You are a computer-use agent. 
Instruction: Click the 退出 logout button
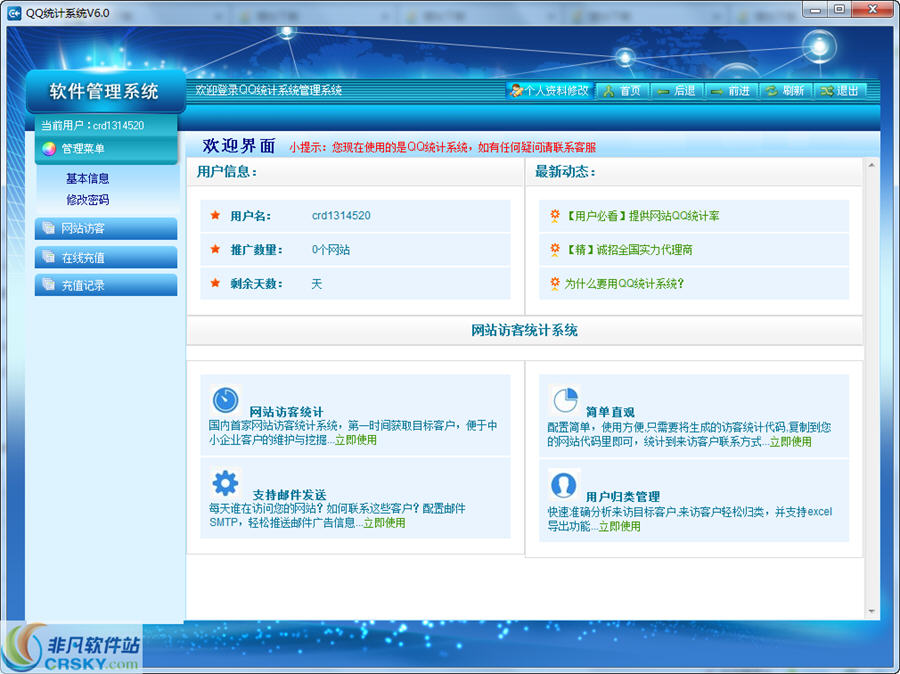840,91
